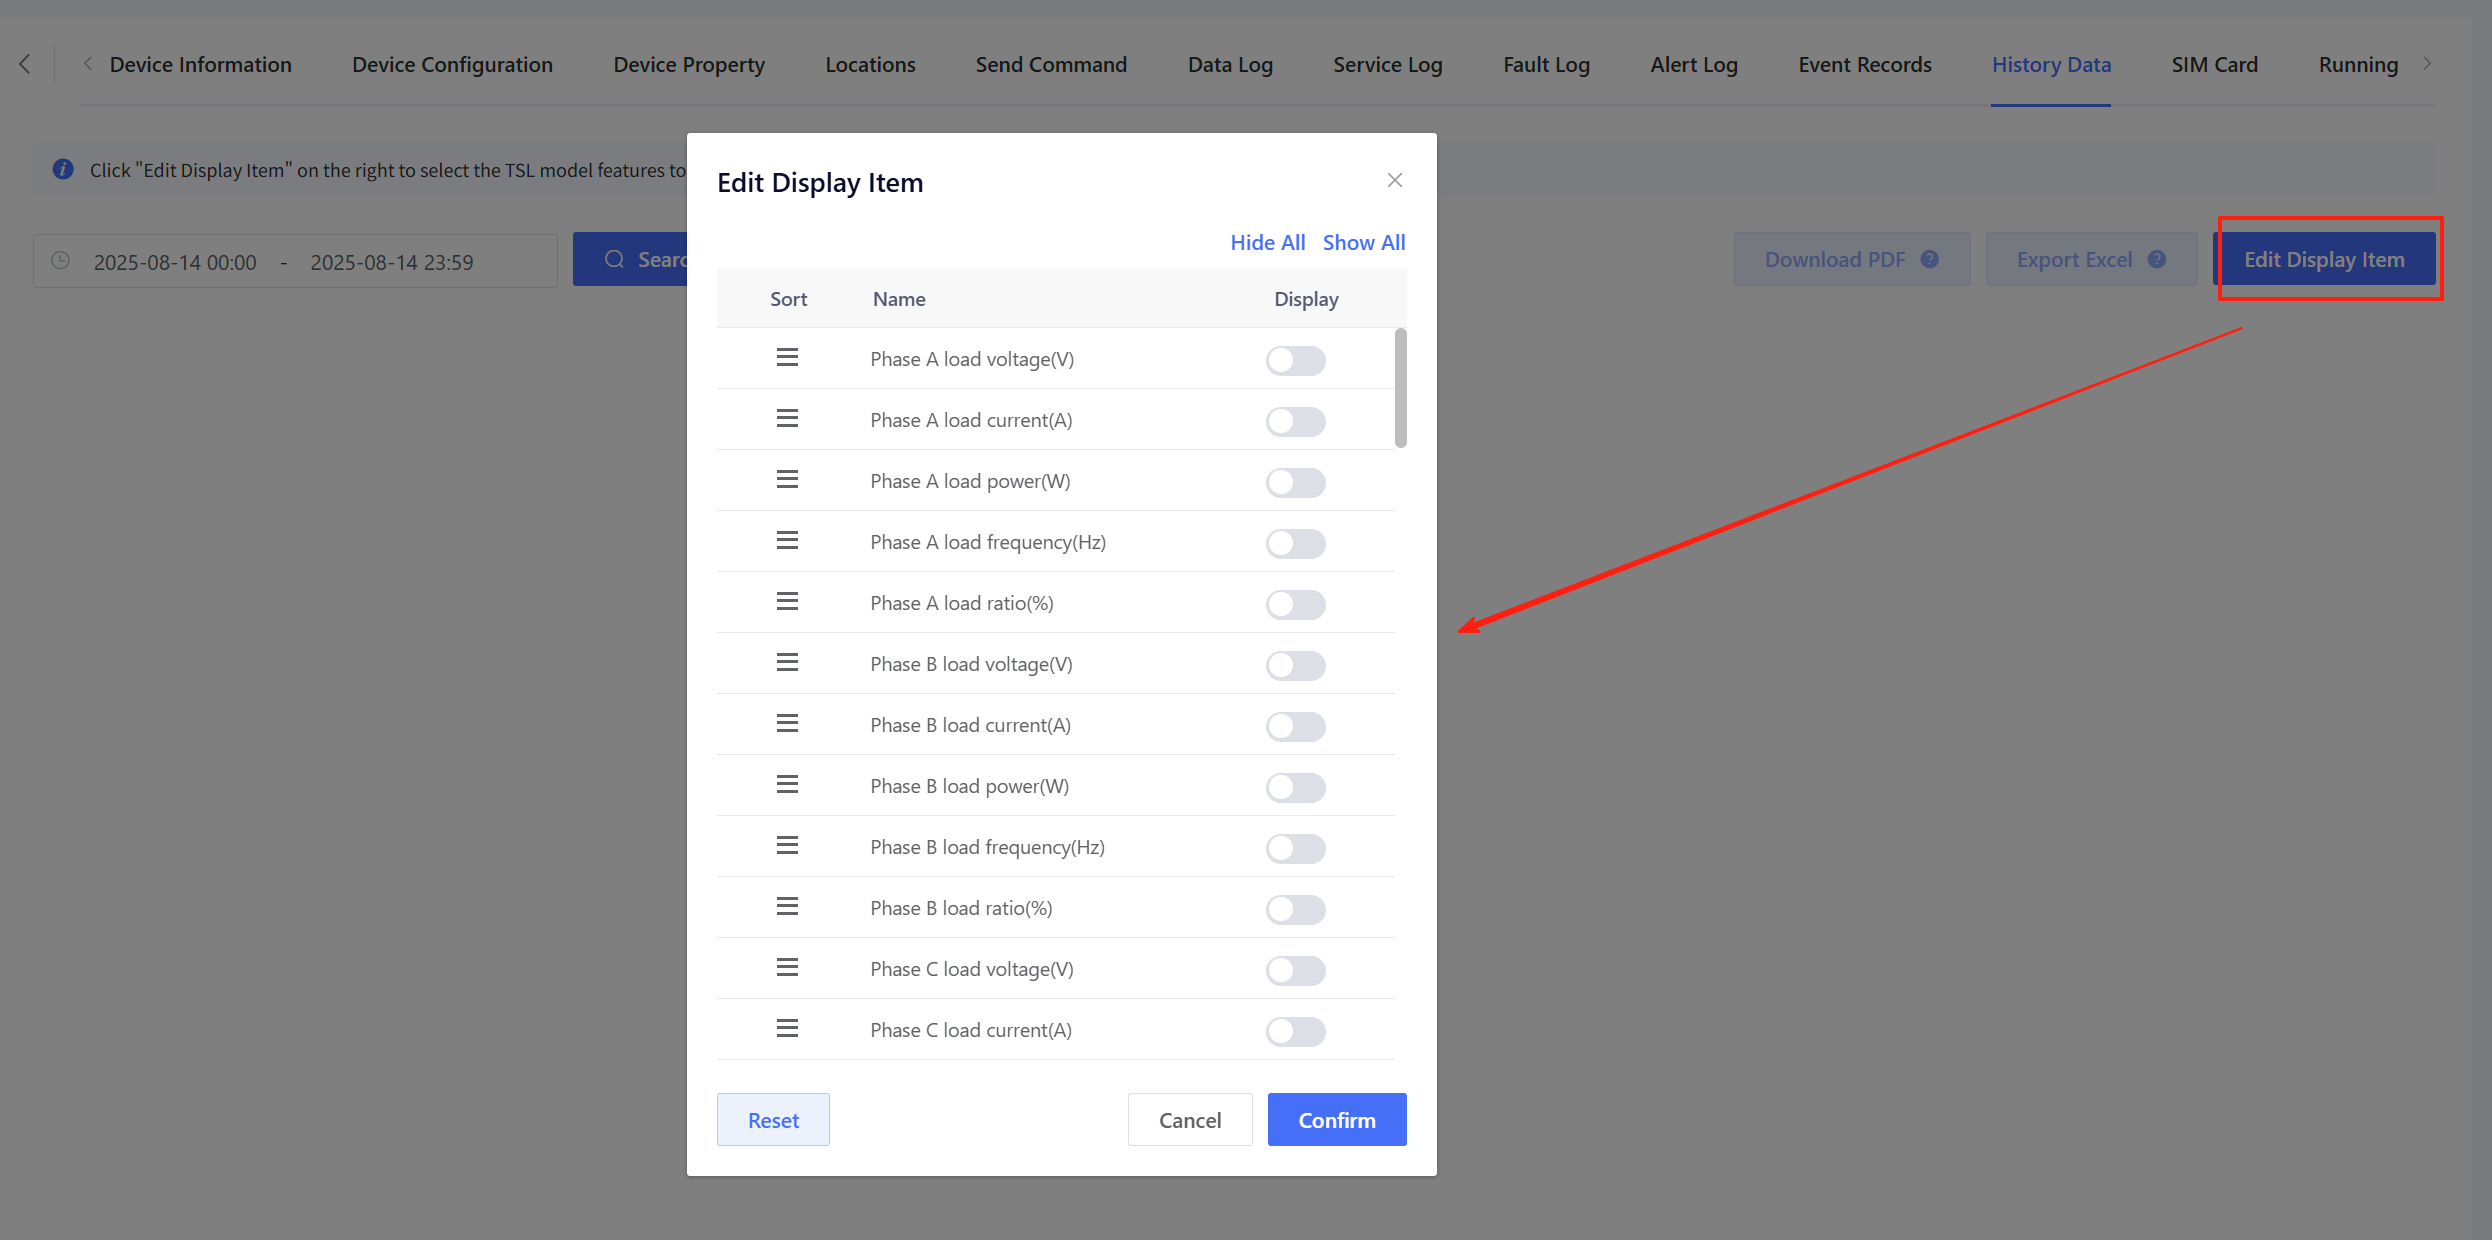The height and width of the screenshot is (1240, 2492).
Task: Enable display of Phase A load current
Action: (x=1295, y=422)
